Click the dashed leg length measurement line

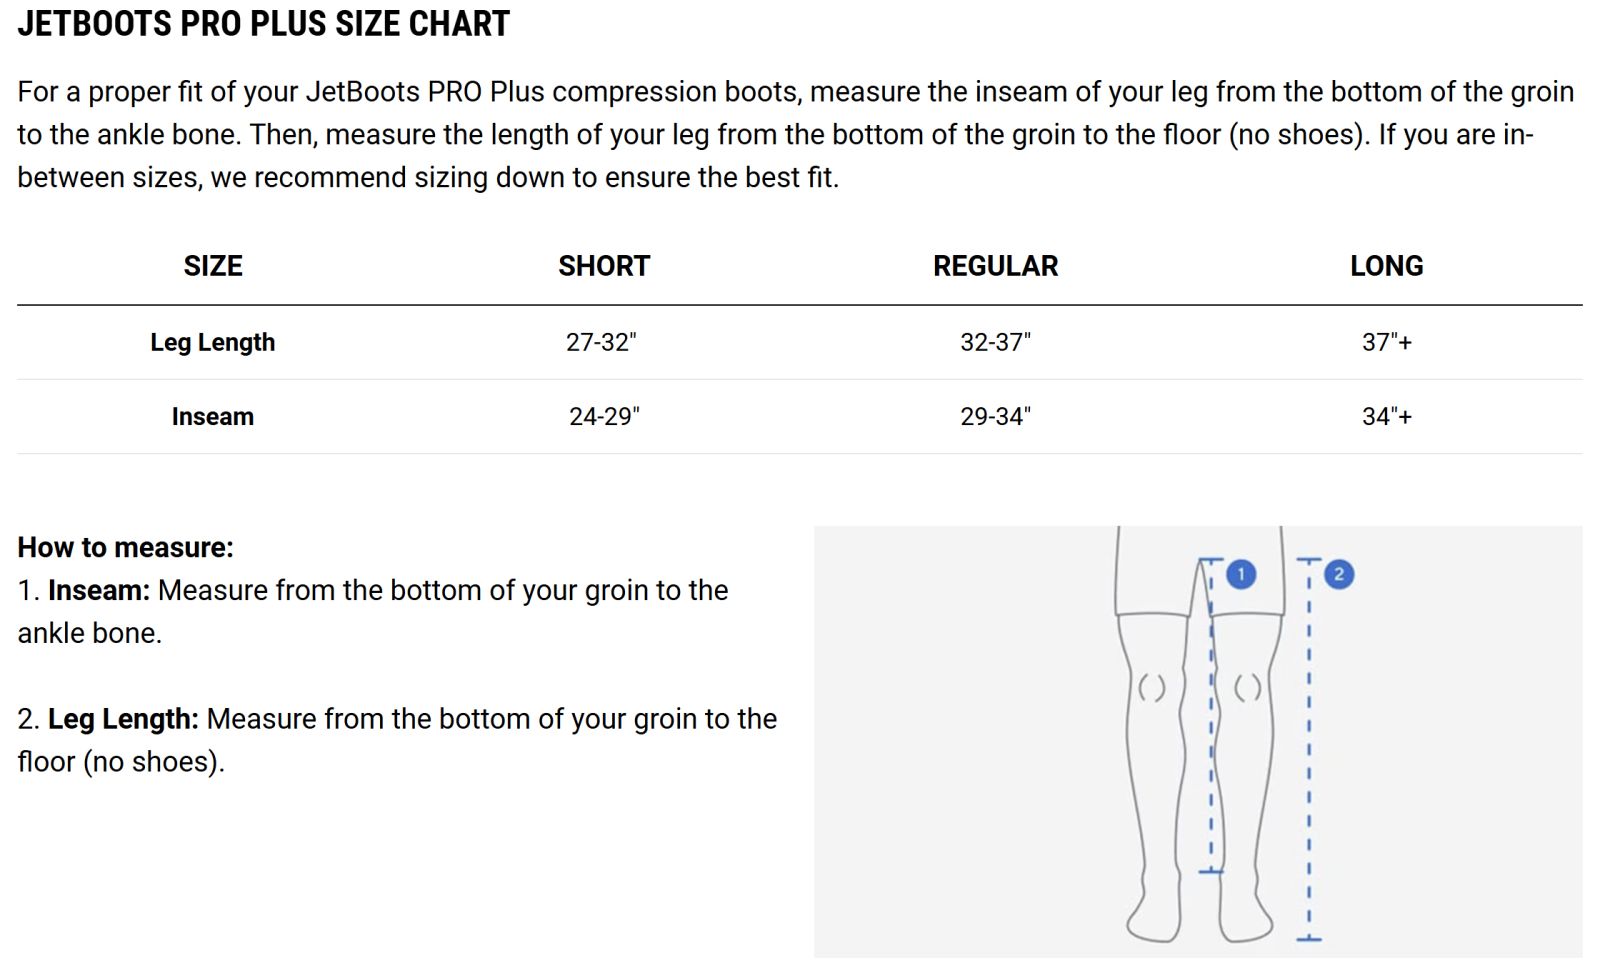(1309, 749)
